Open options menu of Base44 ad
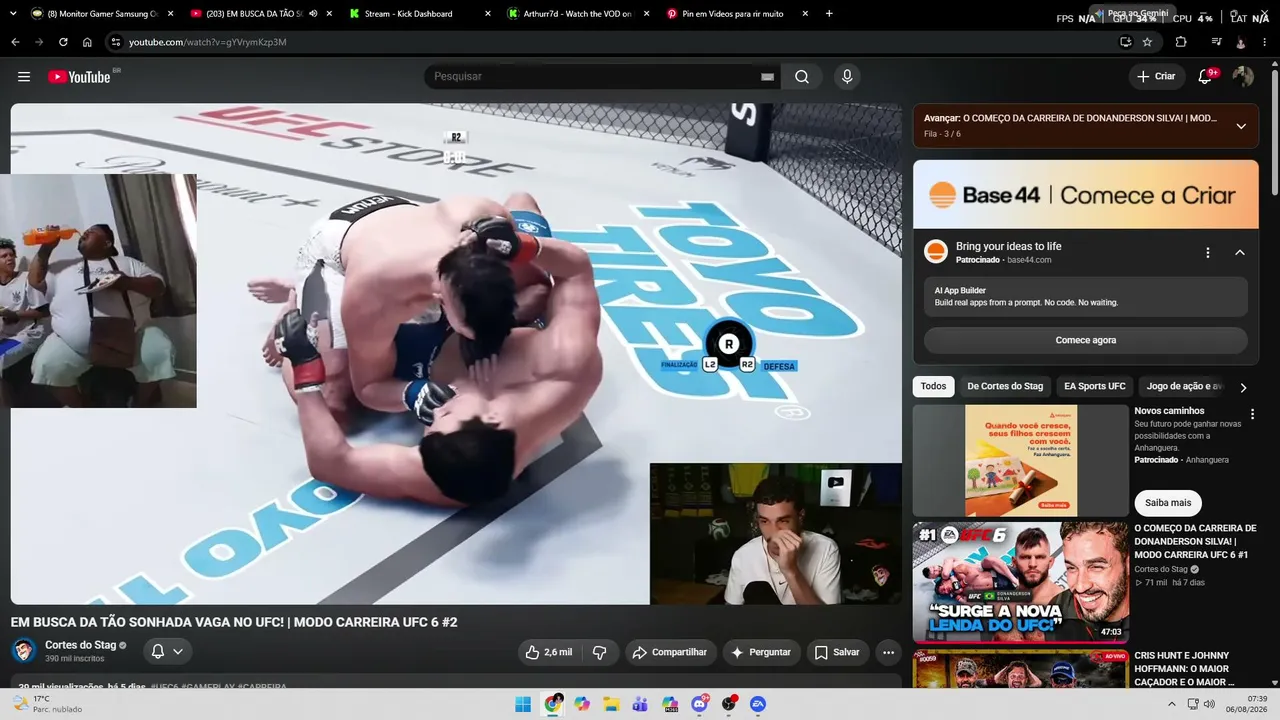The image size is (1280, 720). pos(1208,253)
